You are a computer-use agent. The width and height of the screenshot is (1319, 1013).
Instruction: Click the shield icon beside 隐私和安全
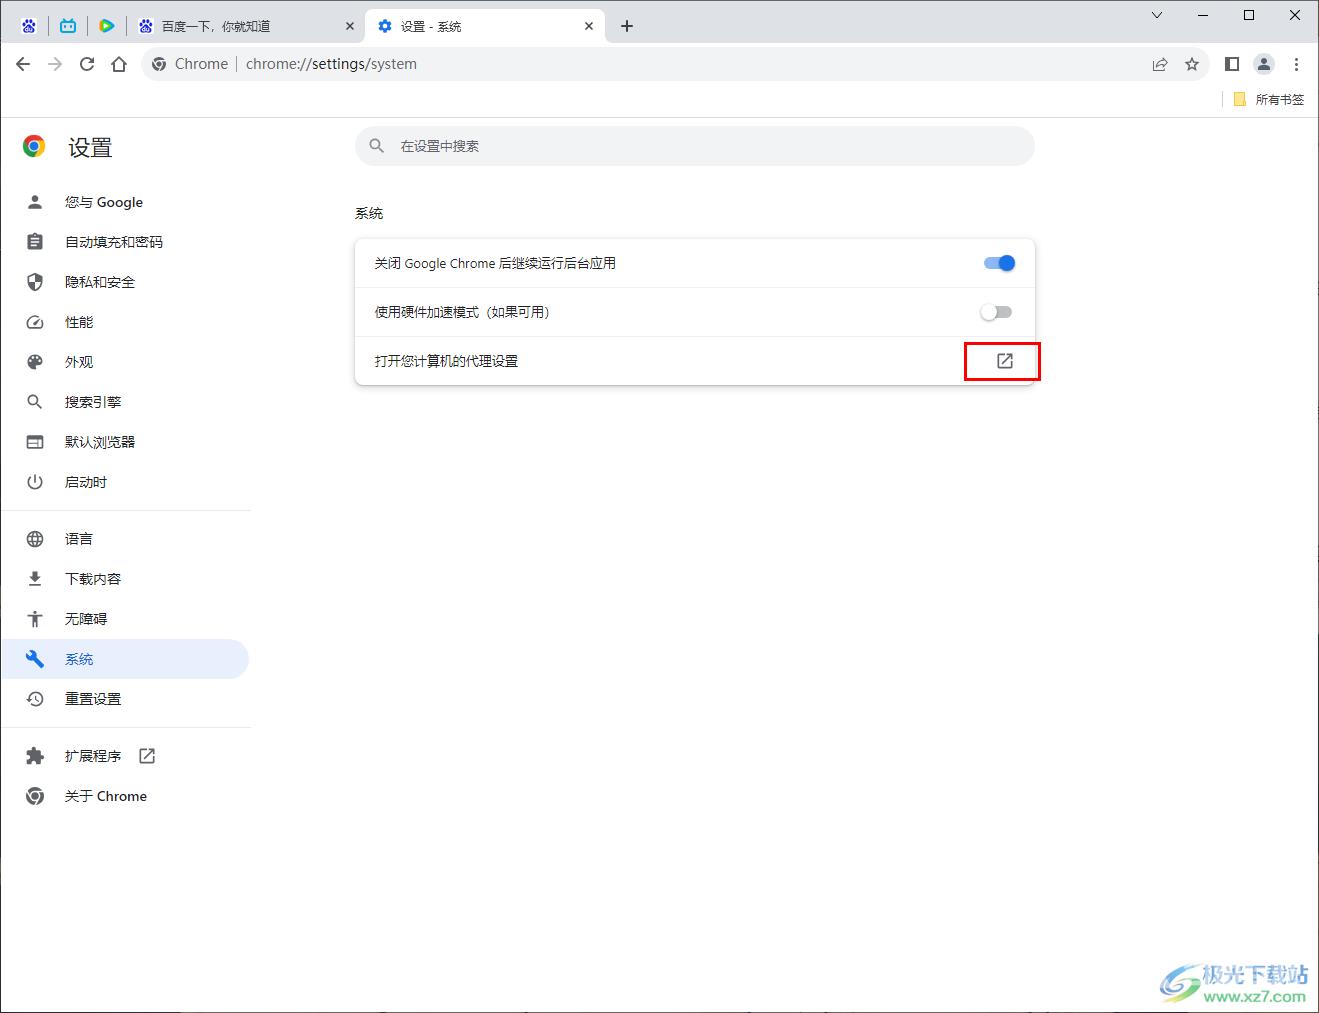pos(35,282)
